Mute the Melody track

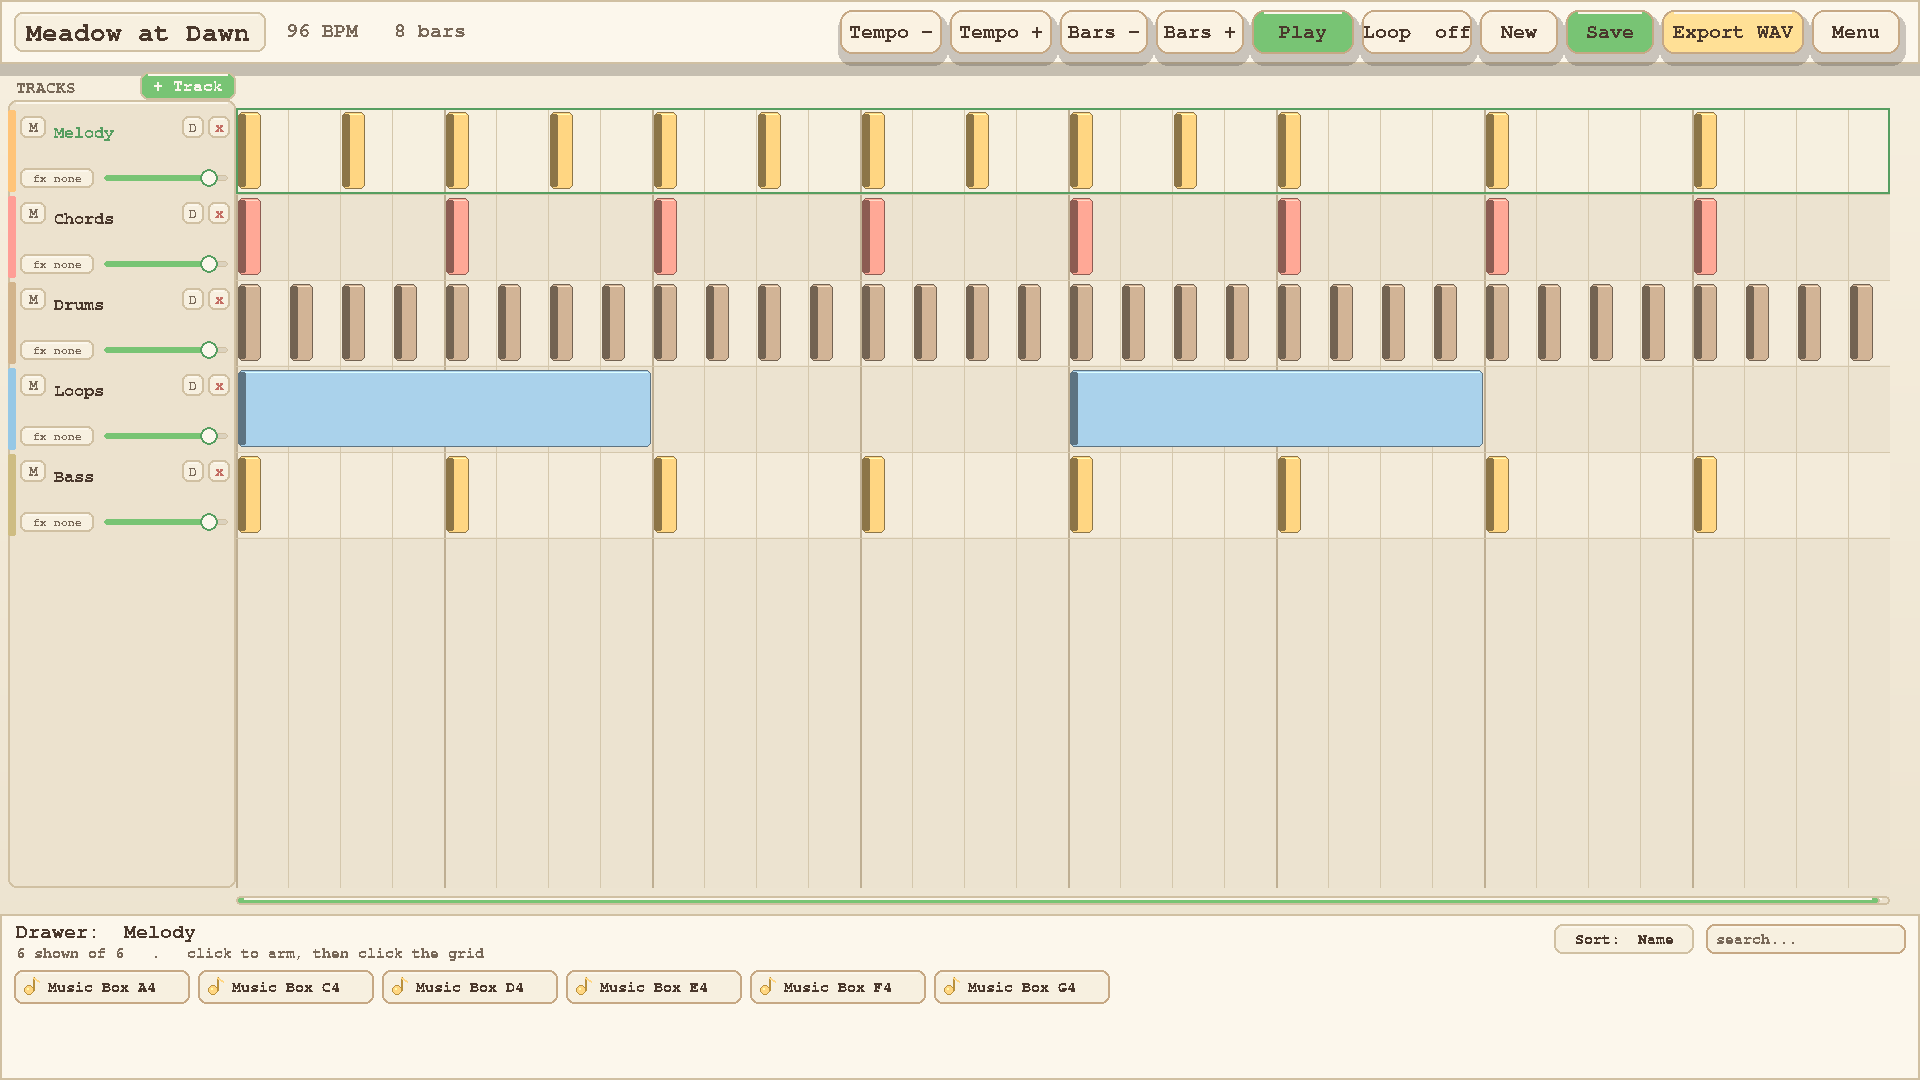point(33,128)
